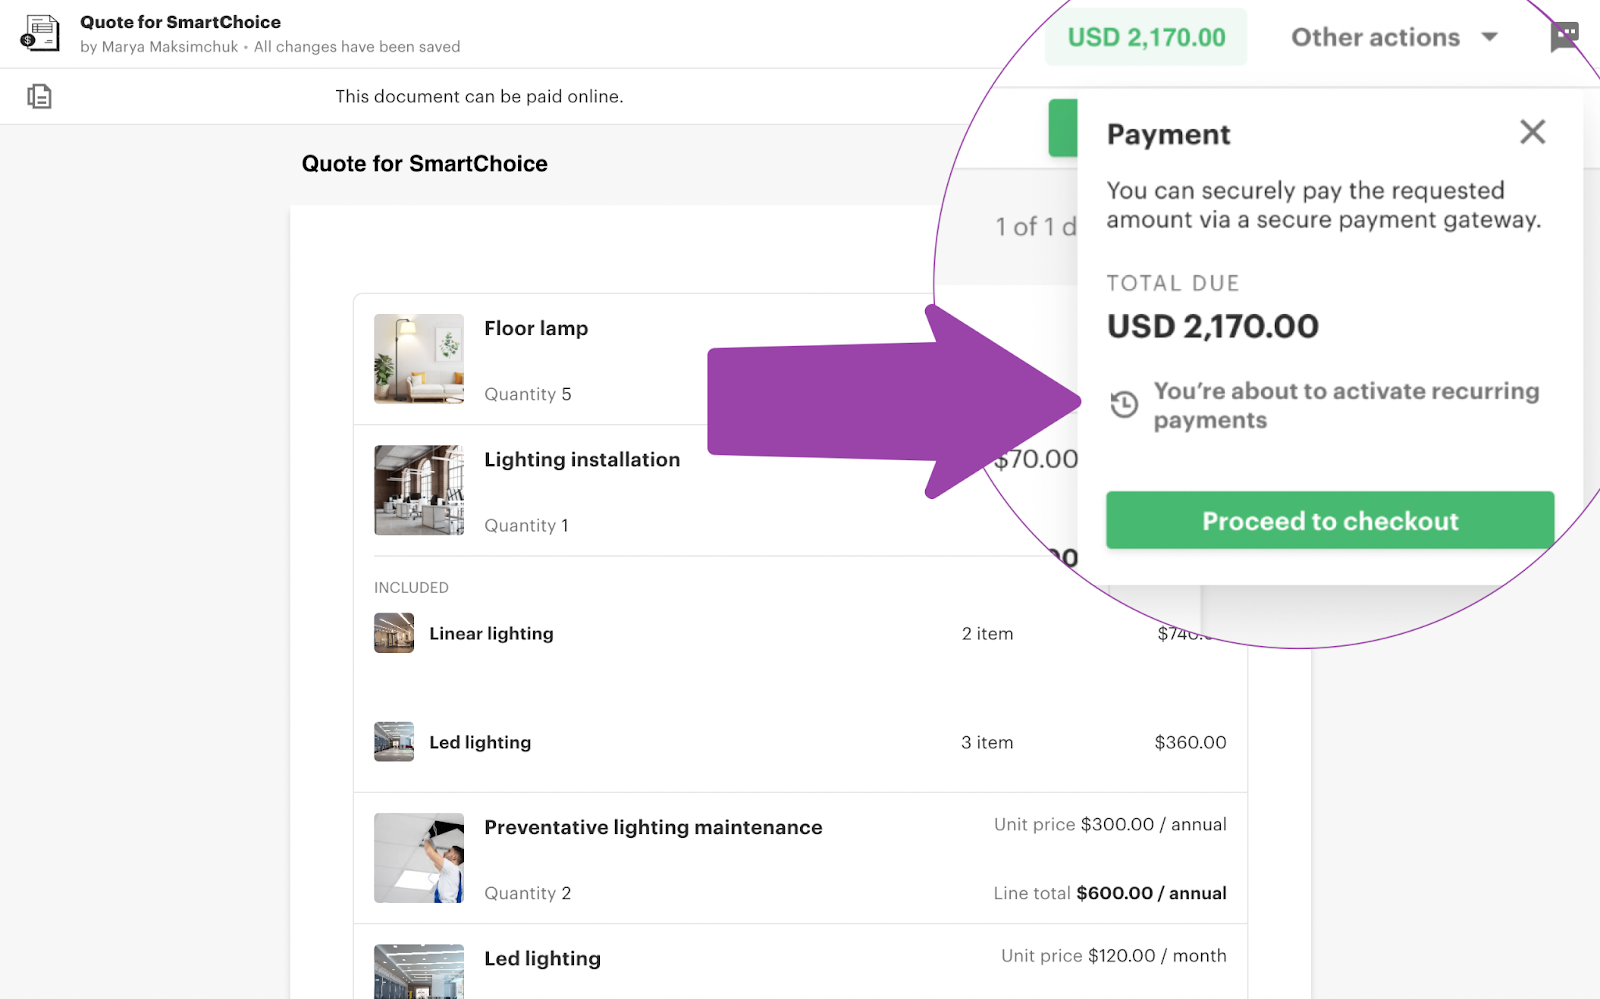Open the Floor lamp product thumbnail
This screenshot has width=1600, height=999.
pyautogui.click(x=419, y=359)
